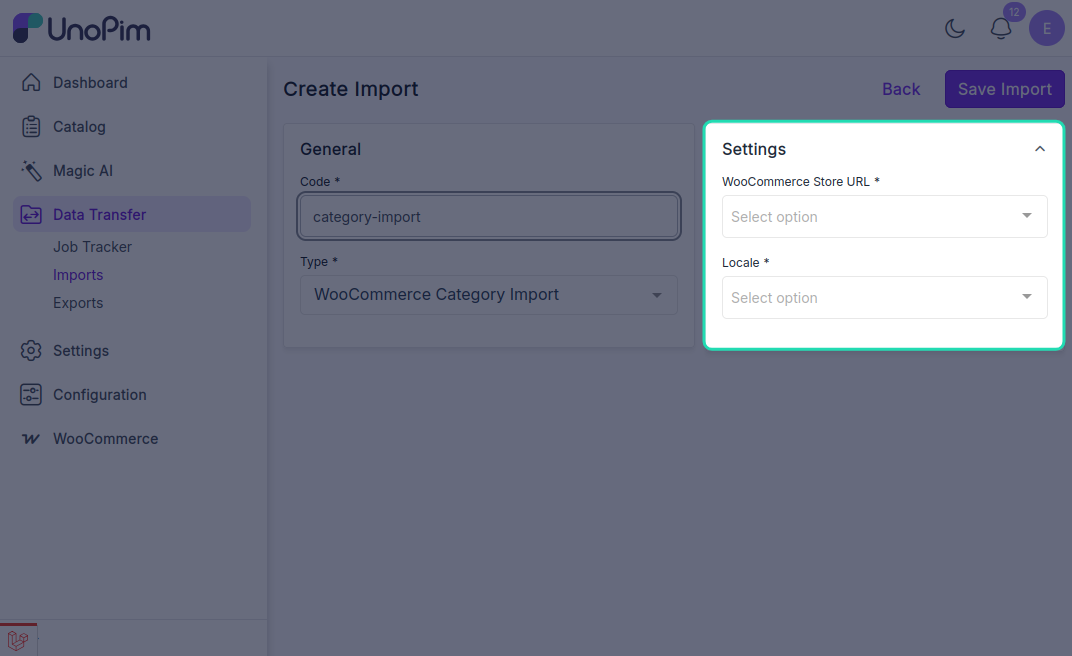
Task: Click the Create Import heading
Action: click(x=351, y=89)
